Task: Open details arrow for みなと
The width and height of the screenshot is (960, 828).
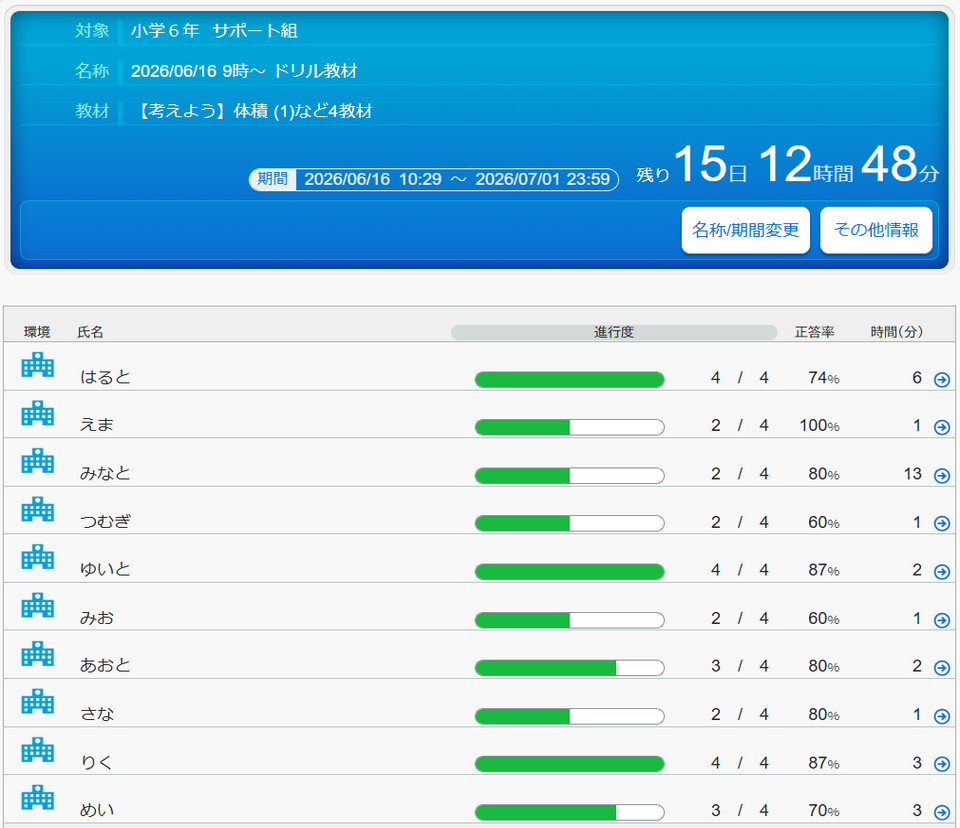Action: click(x=942, y=475)
